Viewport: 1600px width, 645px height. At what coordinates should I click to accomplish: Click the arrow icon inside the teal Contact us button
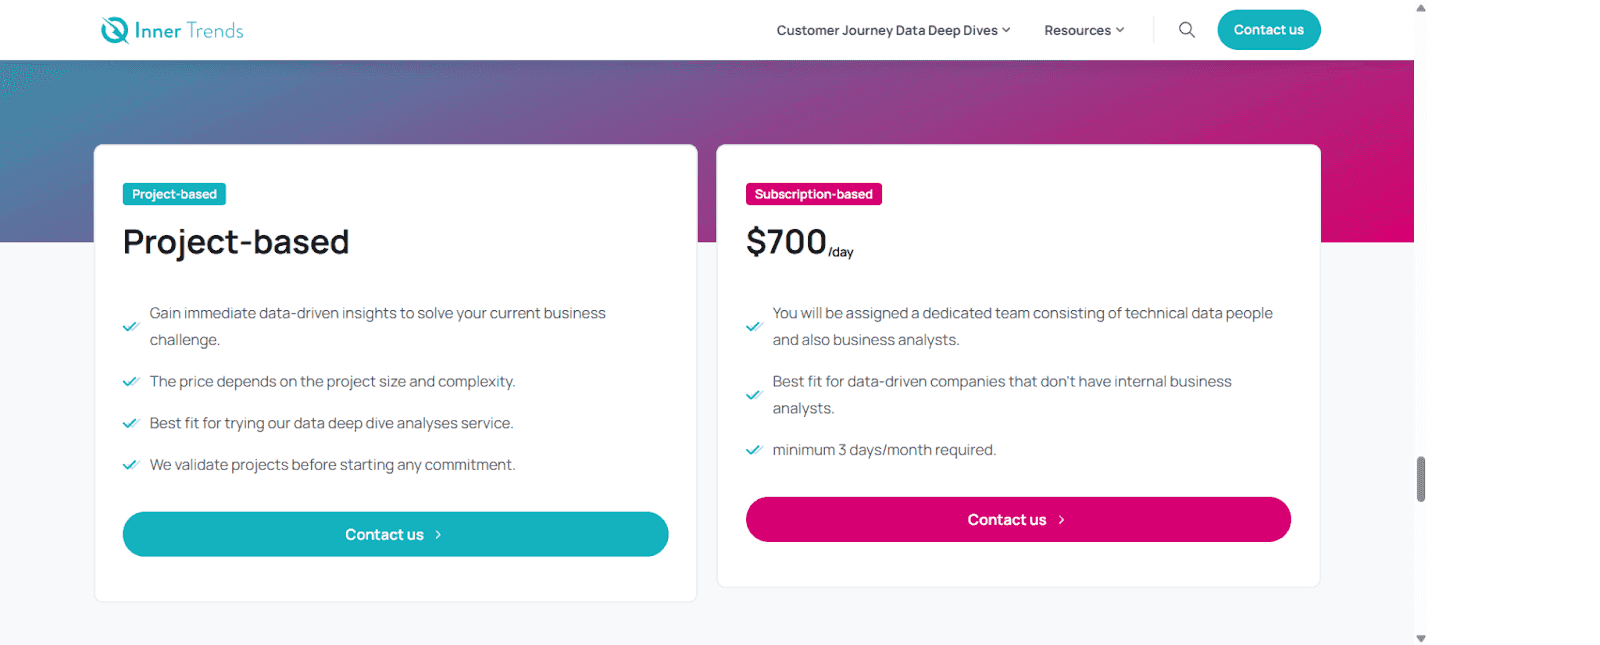pyautogui.click(x=438, y=534)
